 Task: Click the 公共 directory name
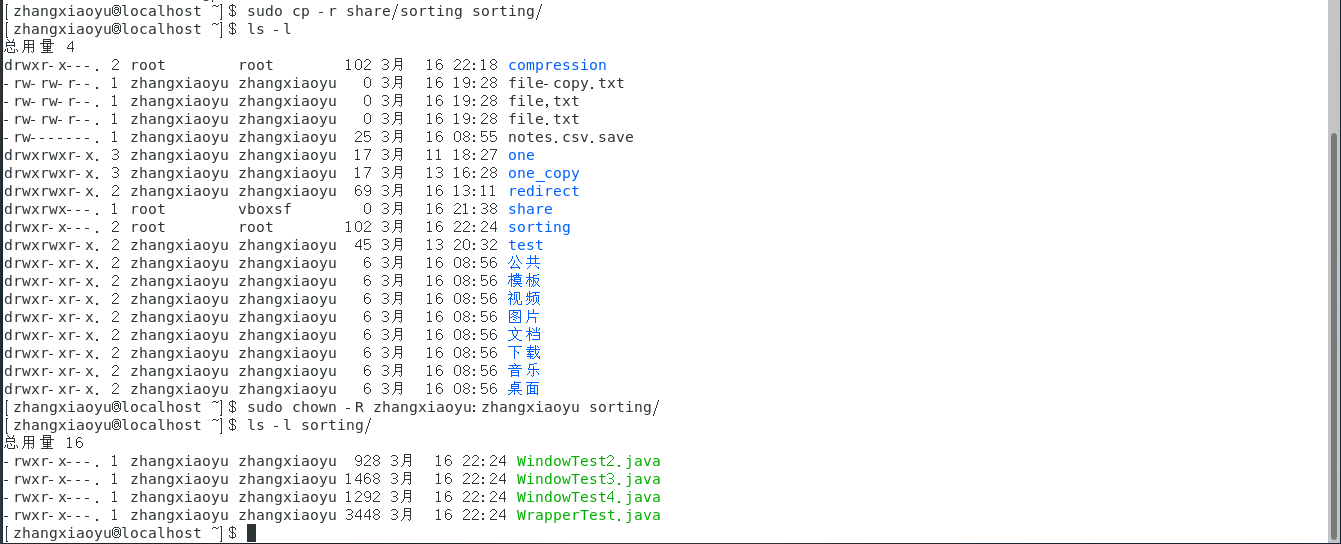pyautogui.click(x=524, y=263)
